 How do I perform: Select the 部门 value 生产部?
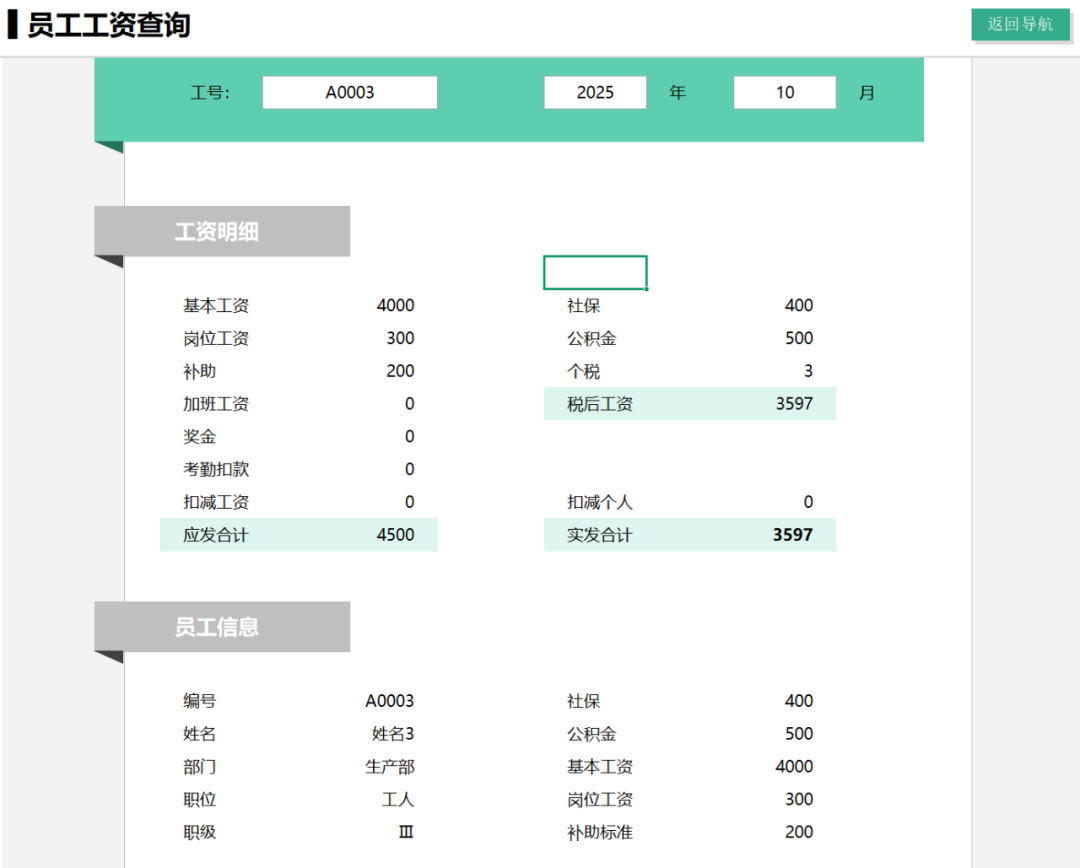click(x=389, y=767)
